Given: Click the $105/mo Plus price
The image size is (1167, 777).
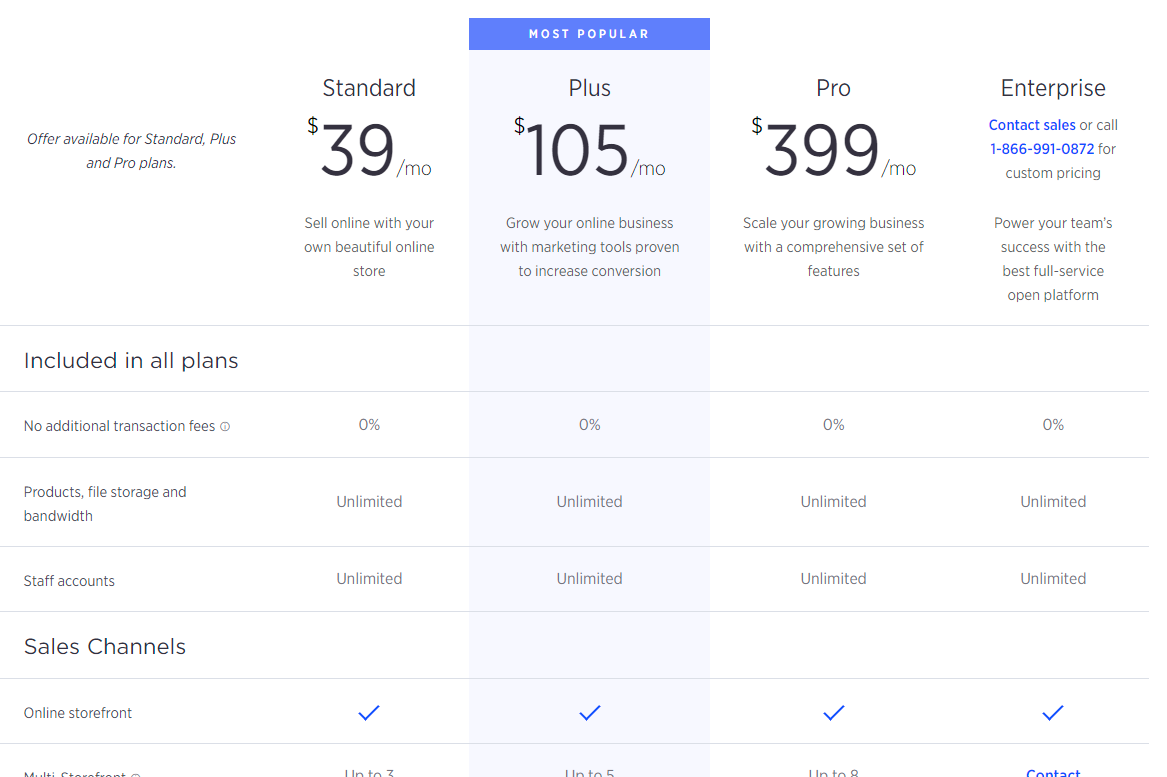Looking at the screenshot, I should [x=589, y=148].
